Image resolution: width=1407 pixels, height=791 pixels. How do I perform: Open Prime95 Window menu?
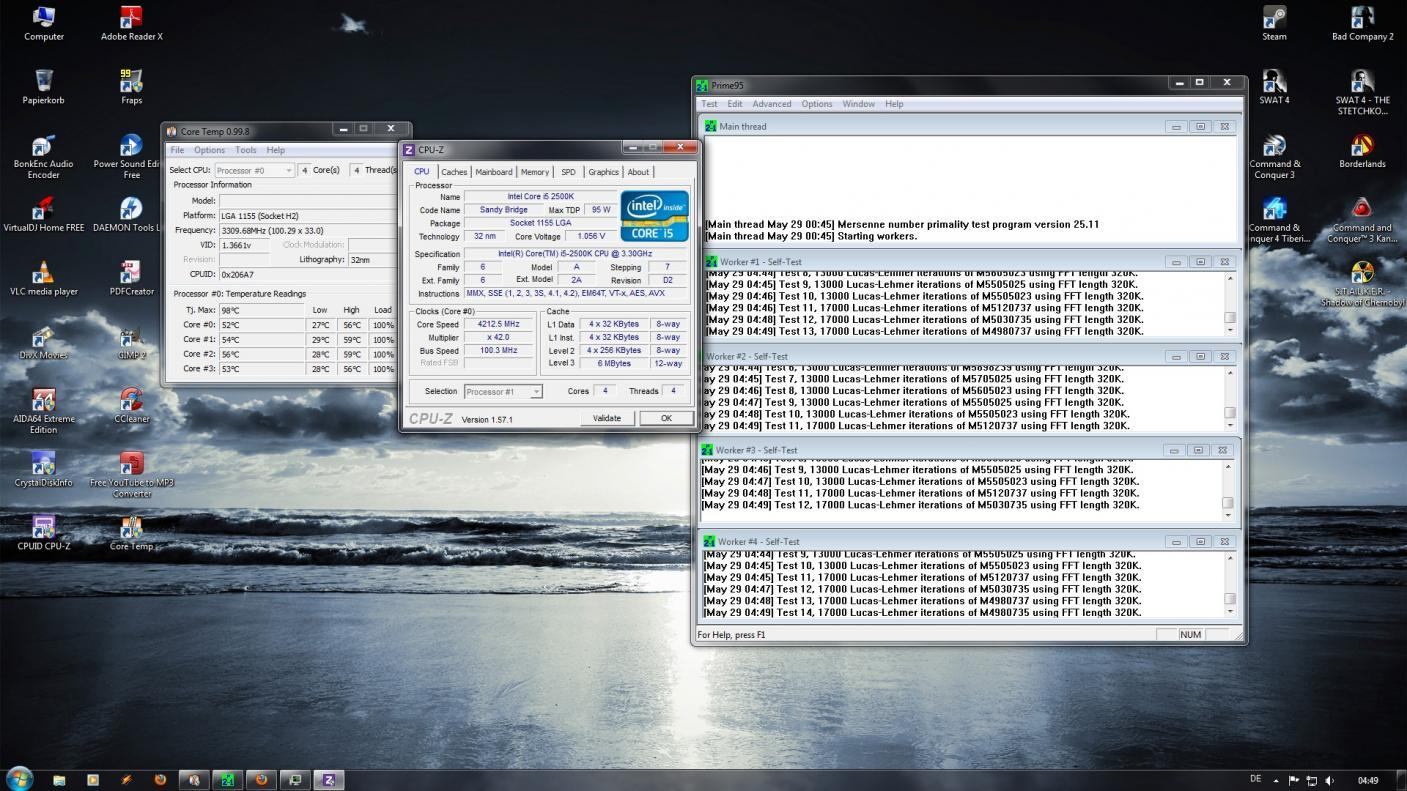pyautogui.click(x=859, y=104)
